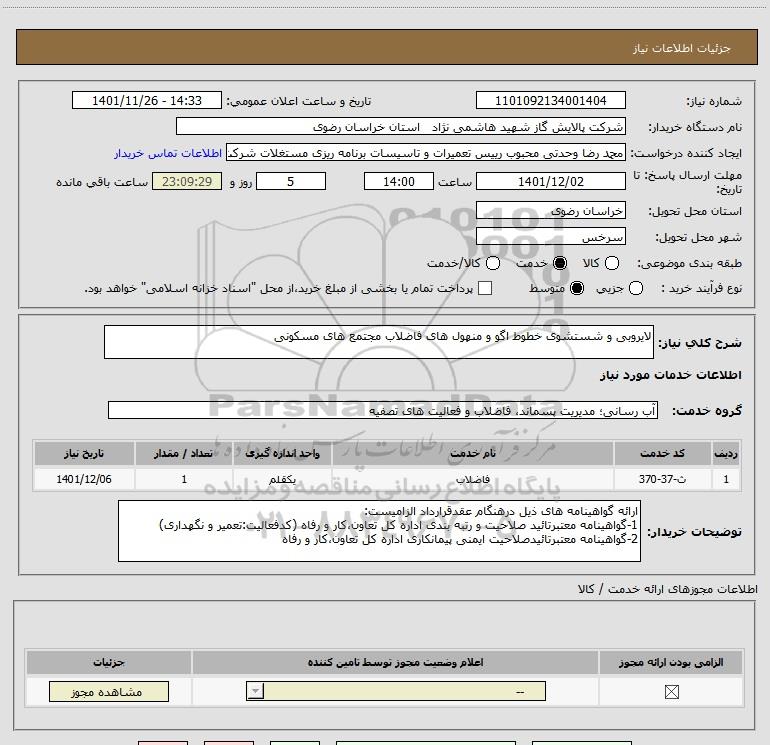770x745 pixels.
Task: Select the متوسط purchase type radio
Action: 577,288
